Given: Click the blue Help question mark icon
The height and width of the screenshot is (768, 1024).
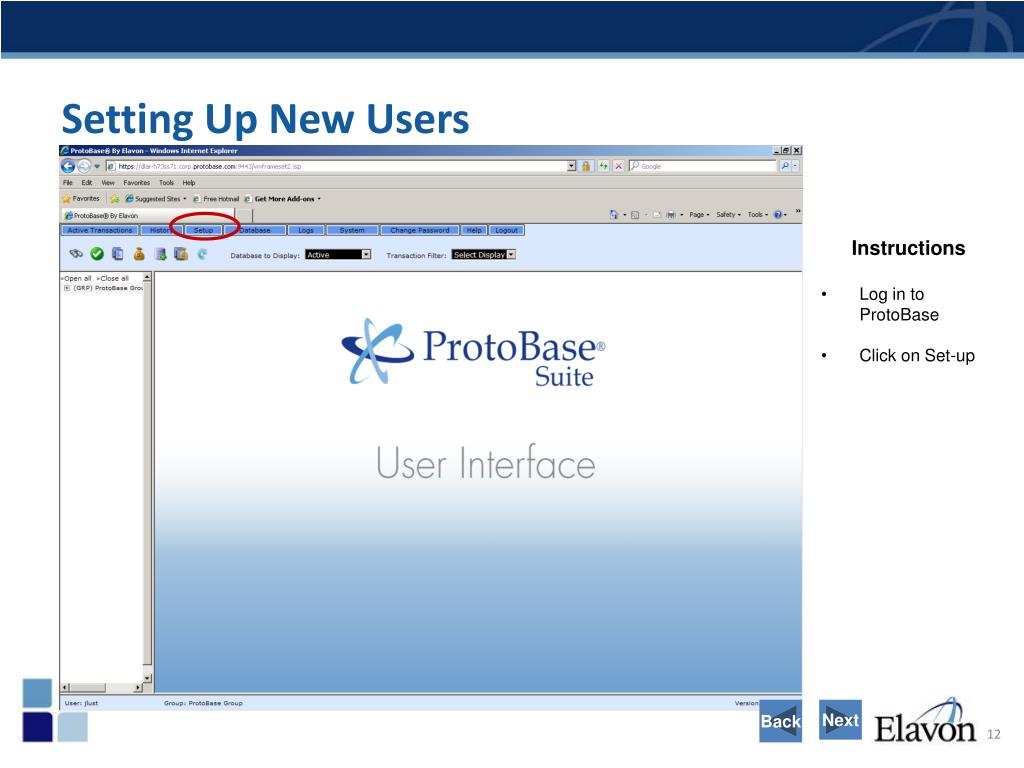Looking at the screenshot, I should coord(778,214).
